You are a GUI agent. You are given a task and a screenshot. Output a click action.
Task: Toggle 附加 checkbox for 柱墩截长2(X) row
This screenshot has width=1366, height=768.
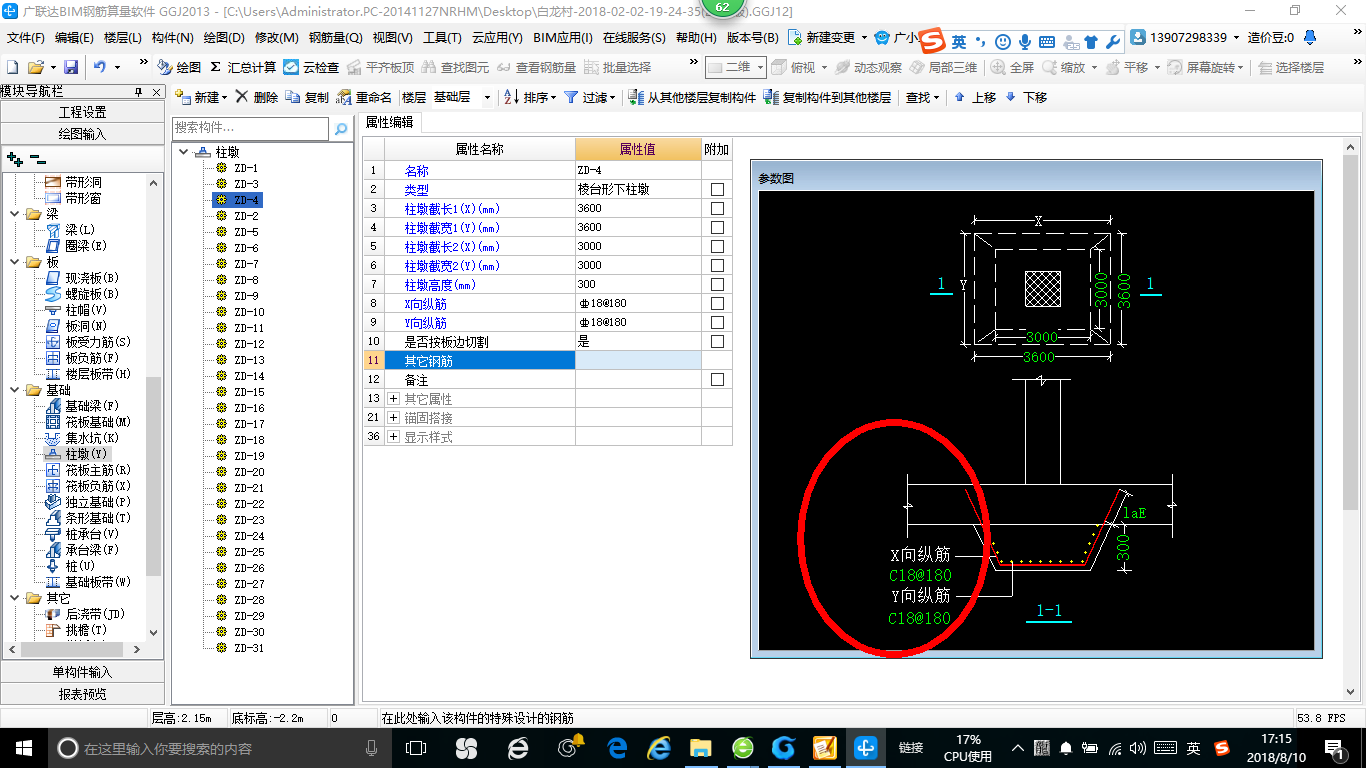[x=717, y=247]
